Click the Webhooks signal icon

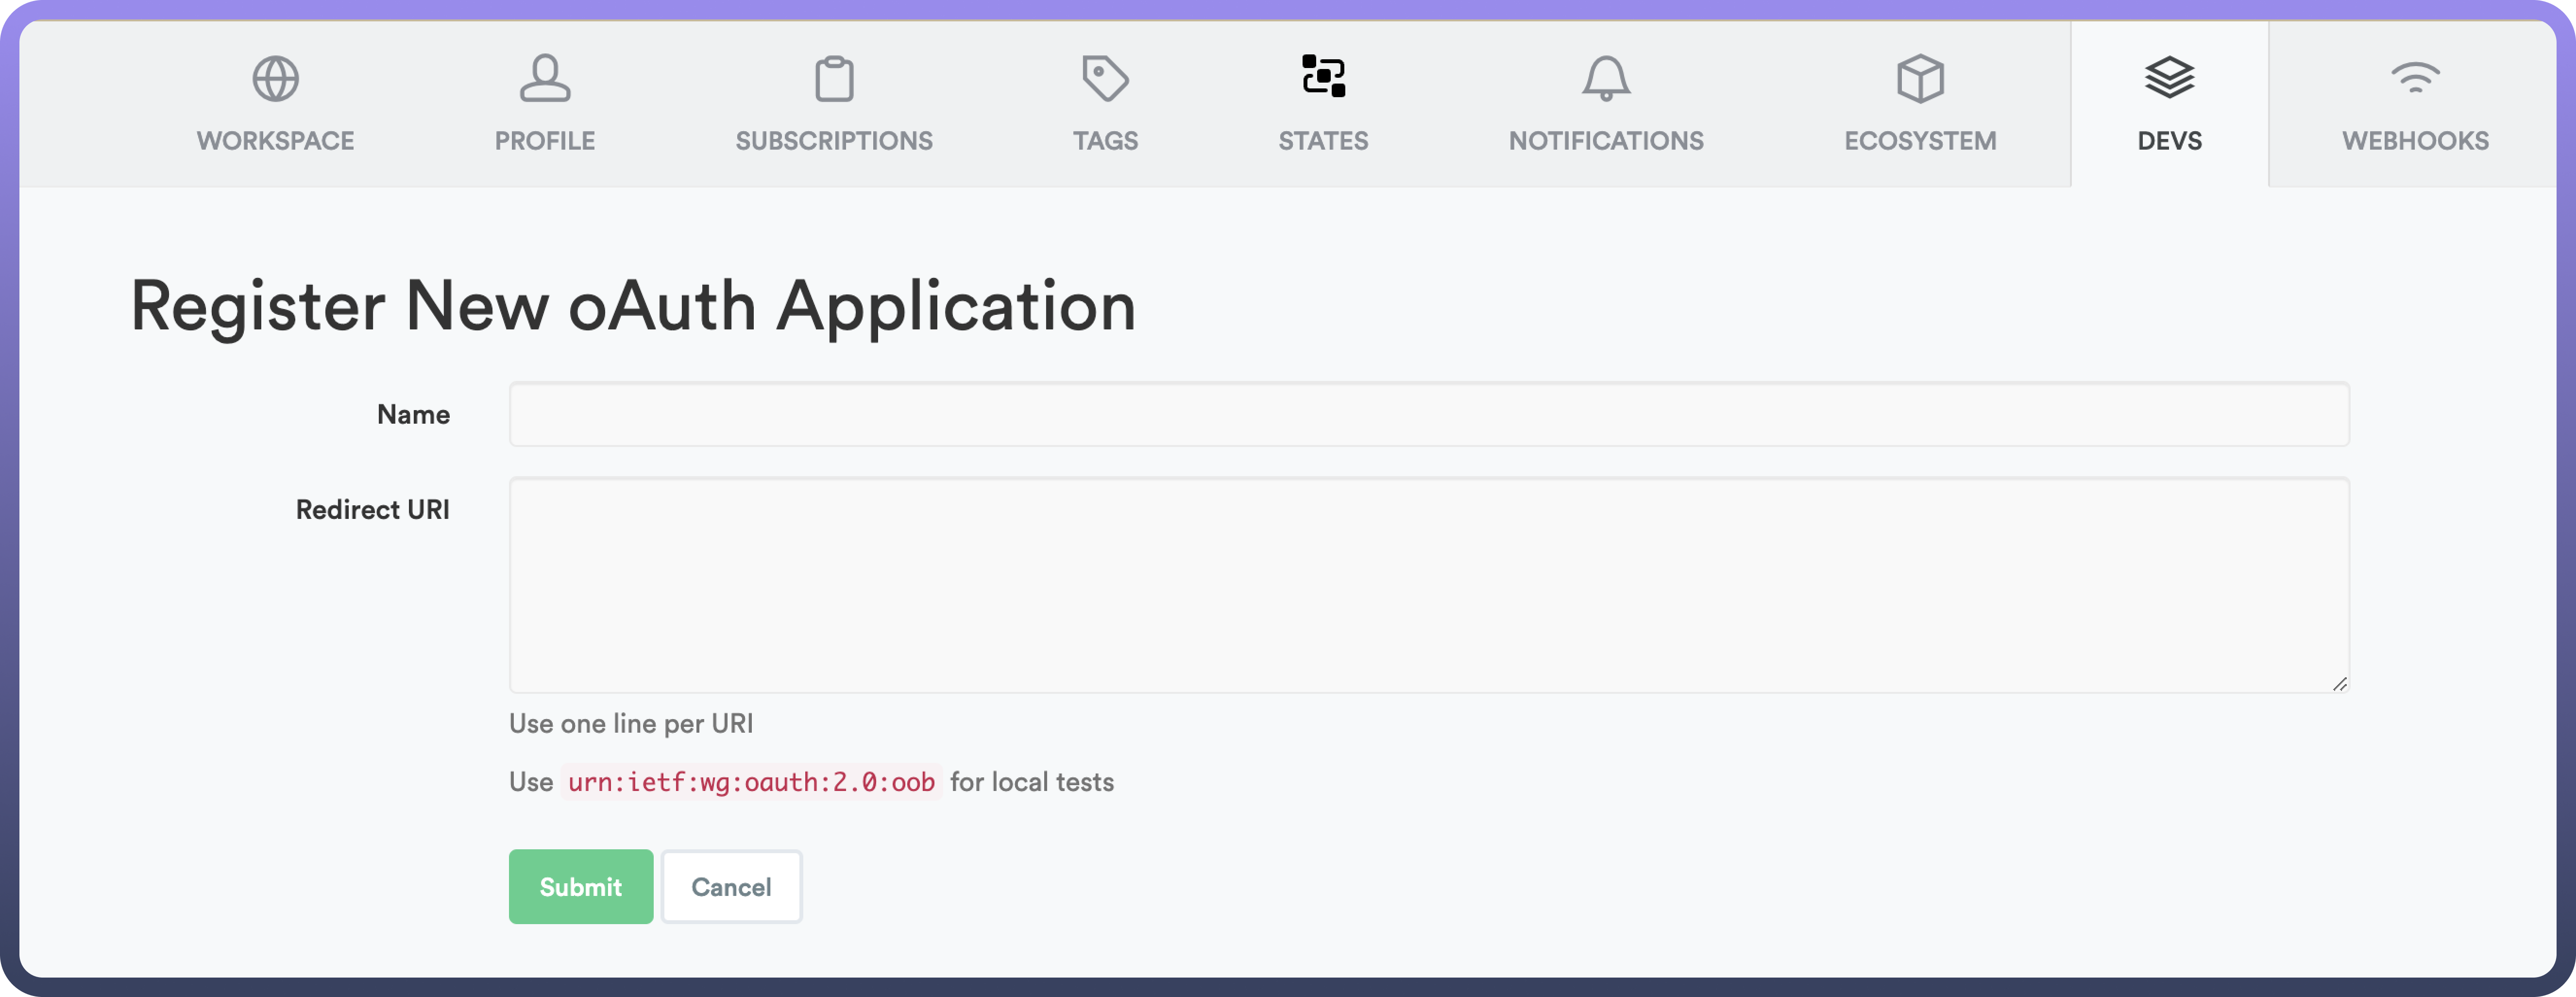coord(2415,77)
